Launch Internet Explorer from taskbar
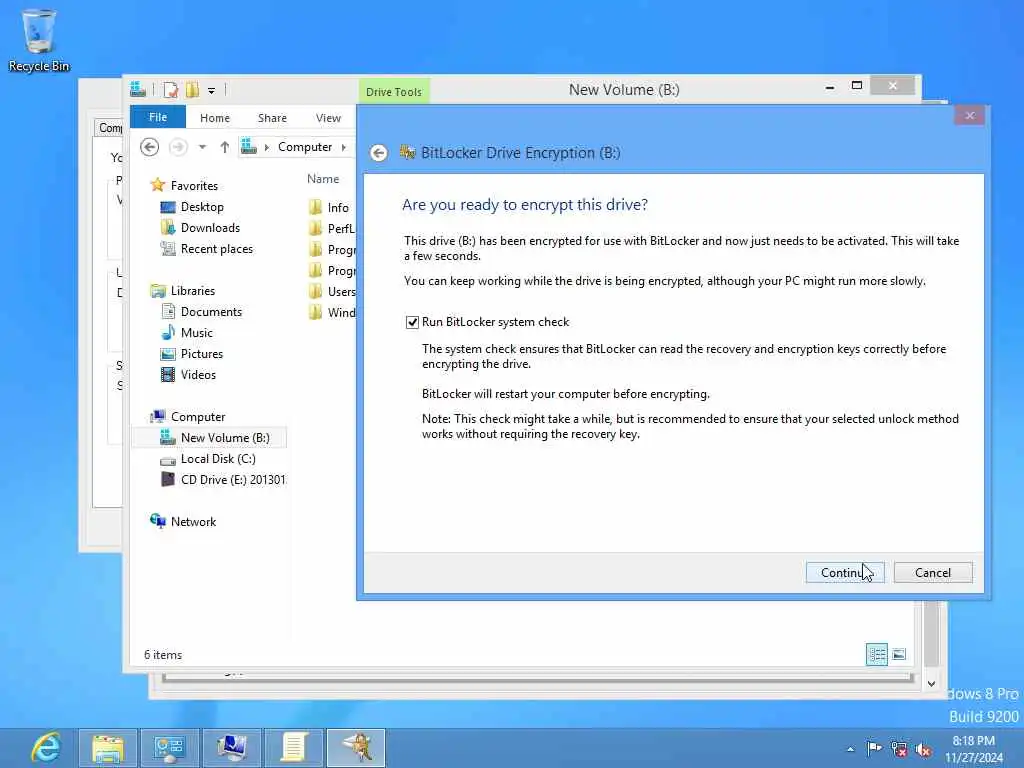The width and height of the screenshot is (1024, 768). [x=46, y=748]
